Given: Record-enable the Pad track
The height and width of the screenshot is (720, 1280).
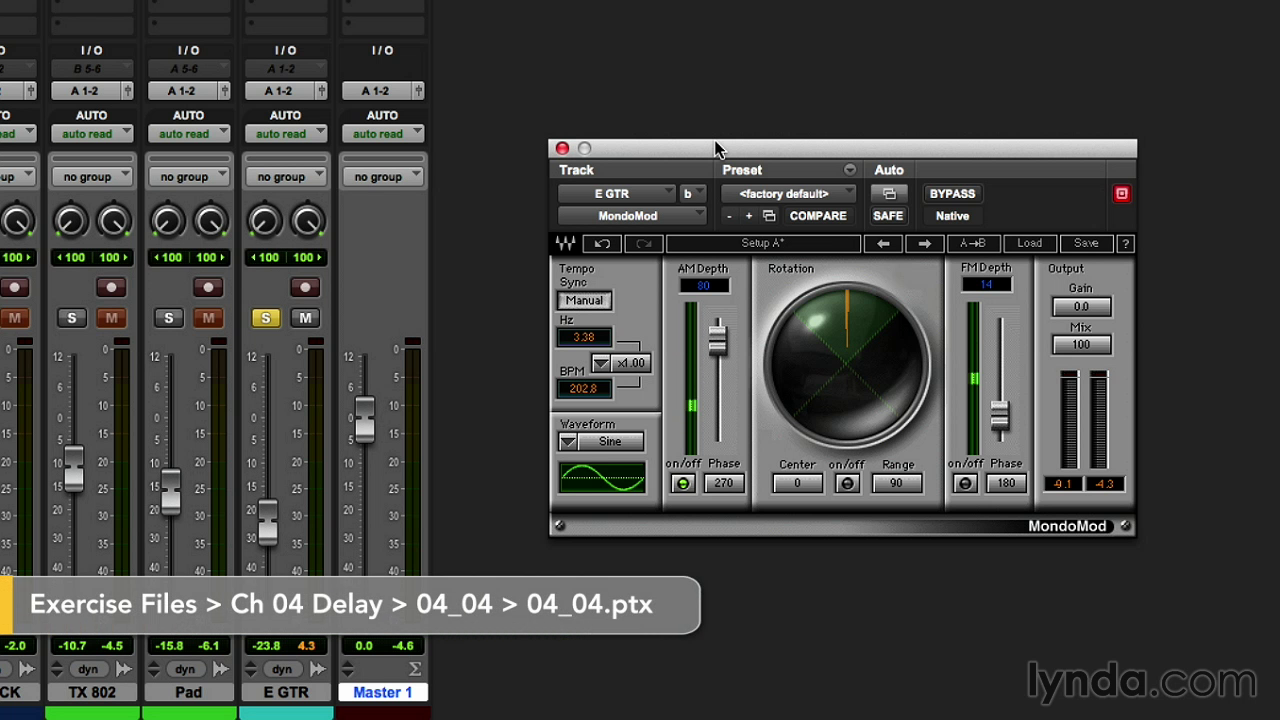Looking at the screenshot, I should click(x=208, y=288).
